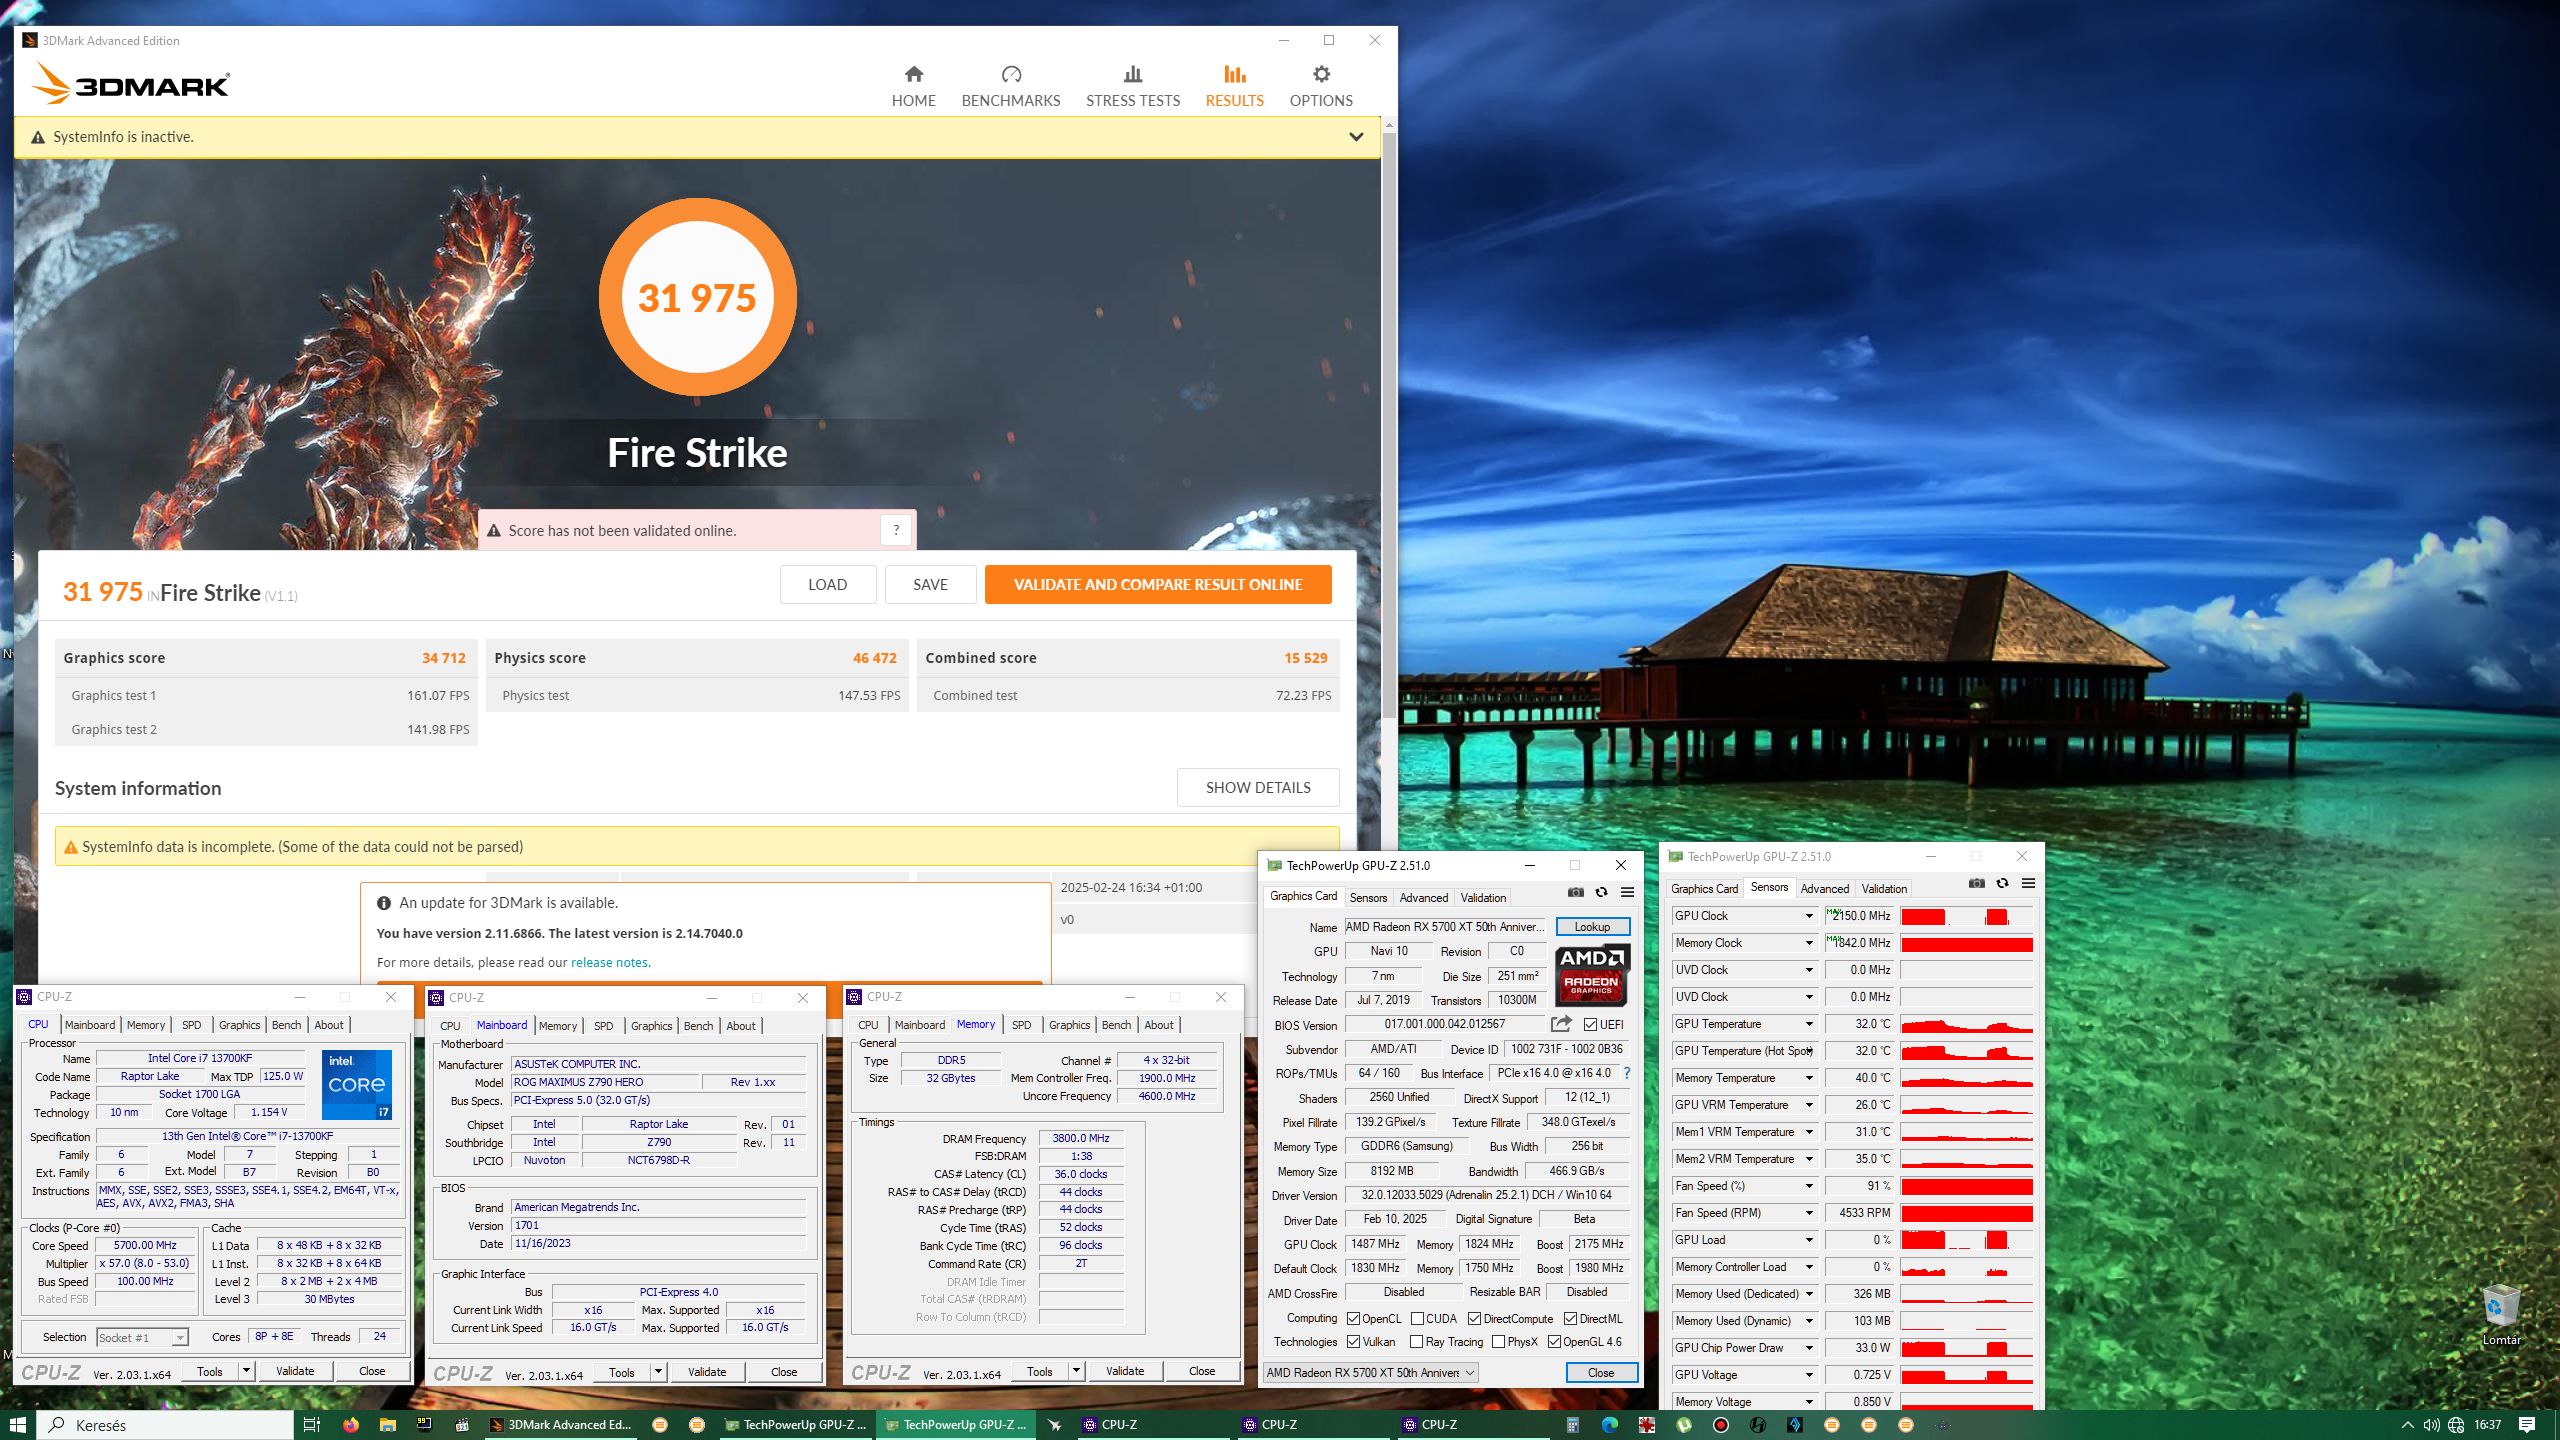Open the AMD Radeon GPU selector dropdown
The height and width of the screenshot is (1440, 2560).
[x=1370, y=1373]
